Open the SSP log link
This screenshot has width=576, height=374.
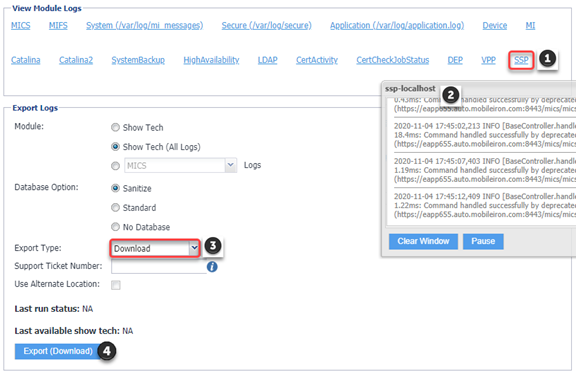pyautogui.click(x=521, y=60)
